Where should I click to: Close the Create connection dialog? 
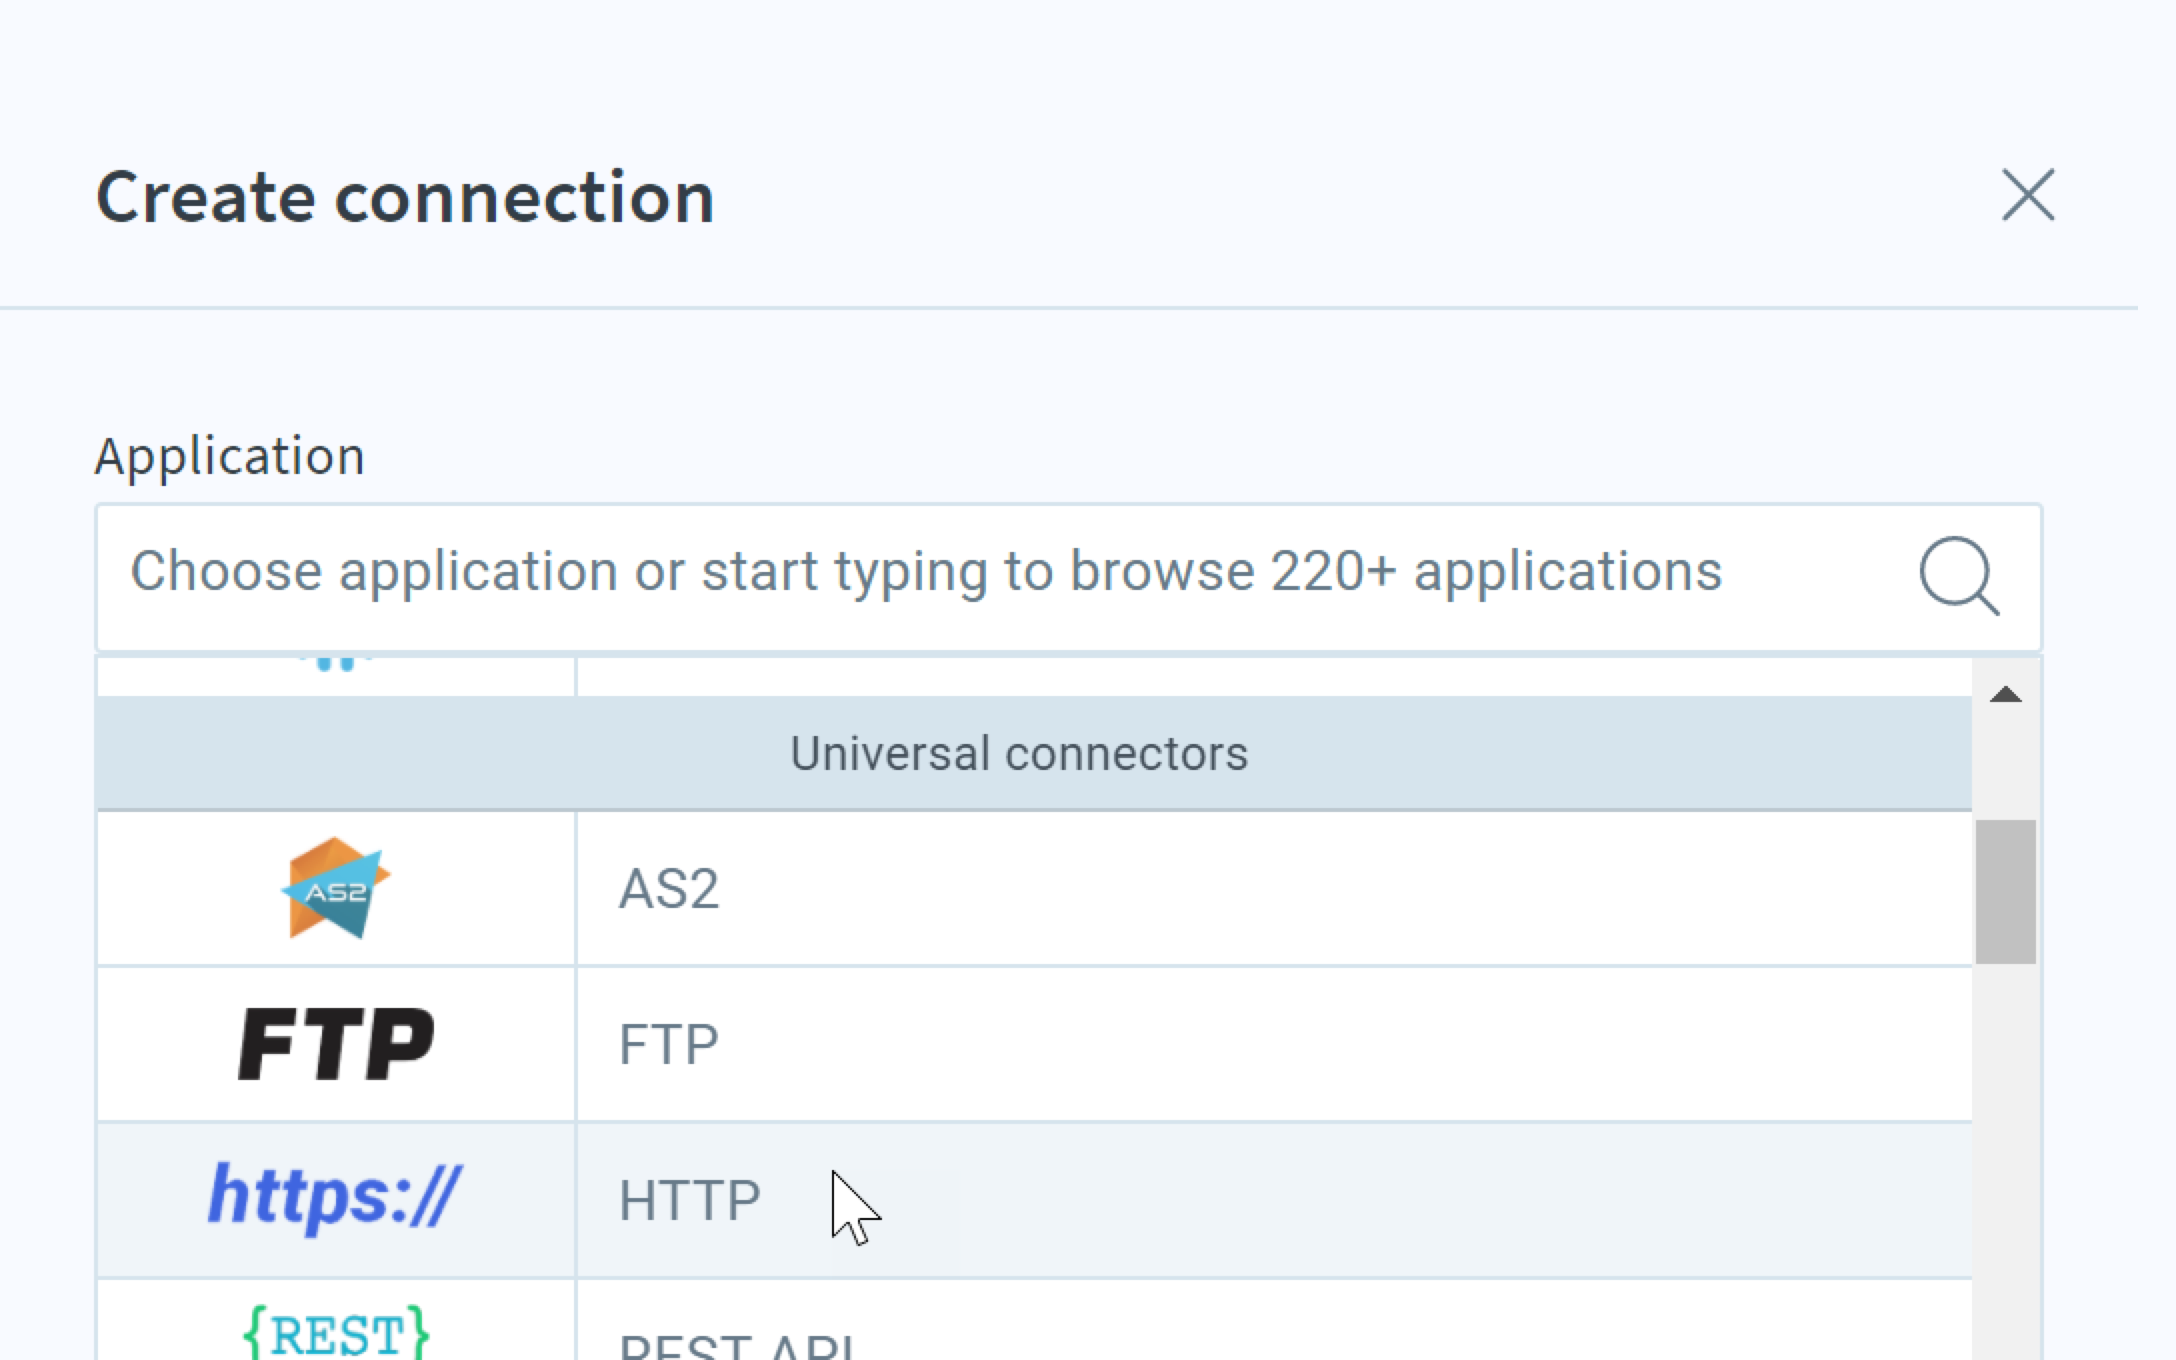point(2028,195)
